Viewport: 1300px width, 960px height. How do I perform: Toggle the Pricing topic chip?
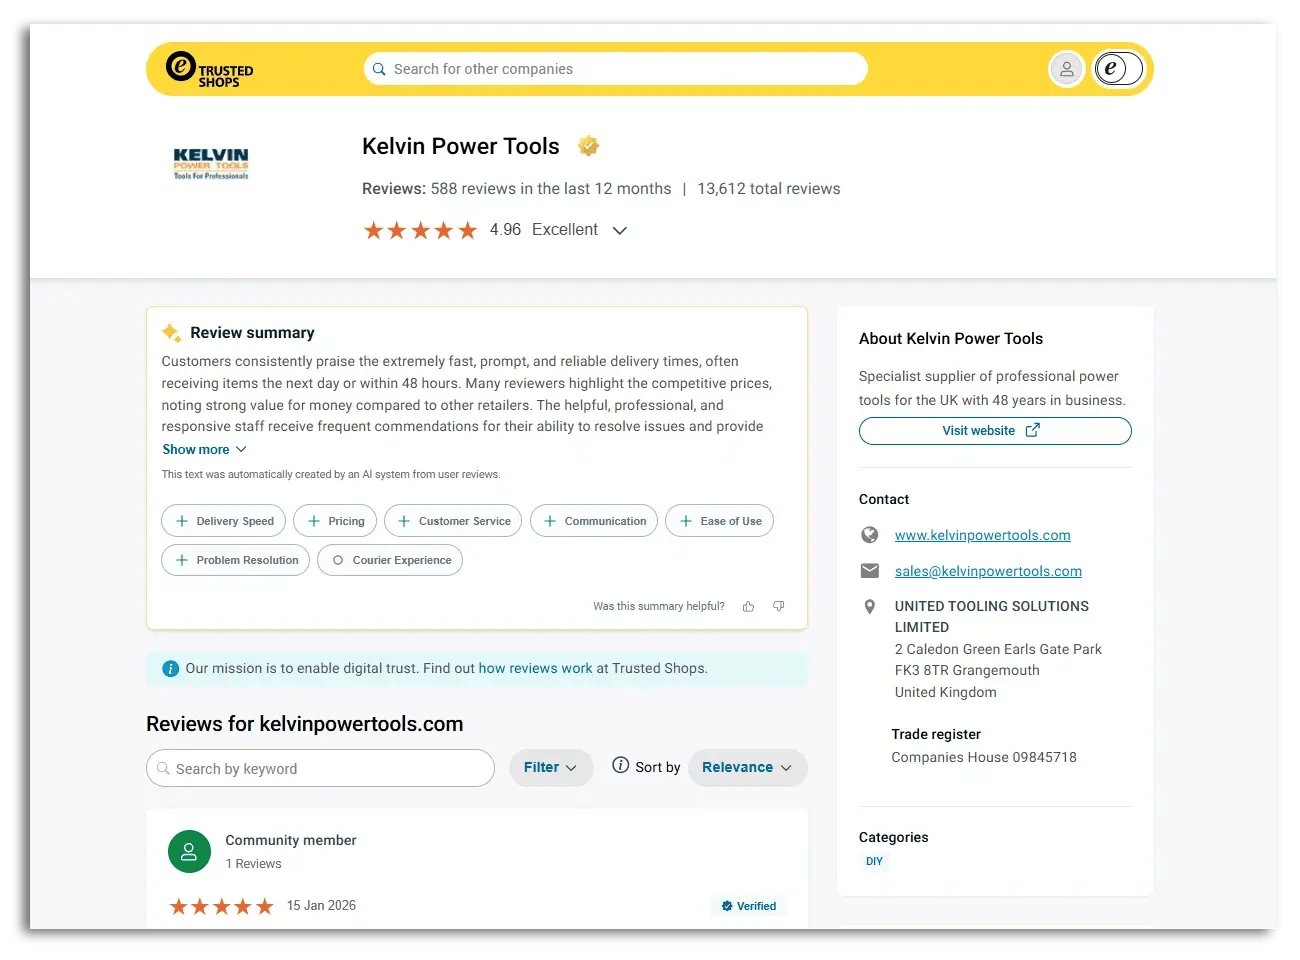point(335,520)
